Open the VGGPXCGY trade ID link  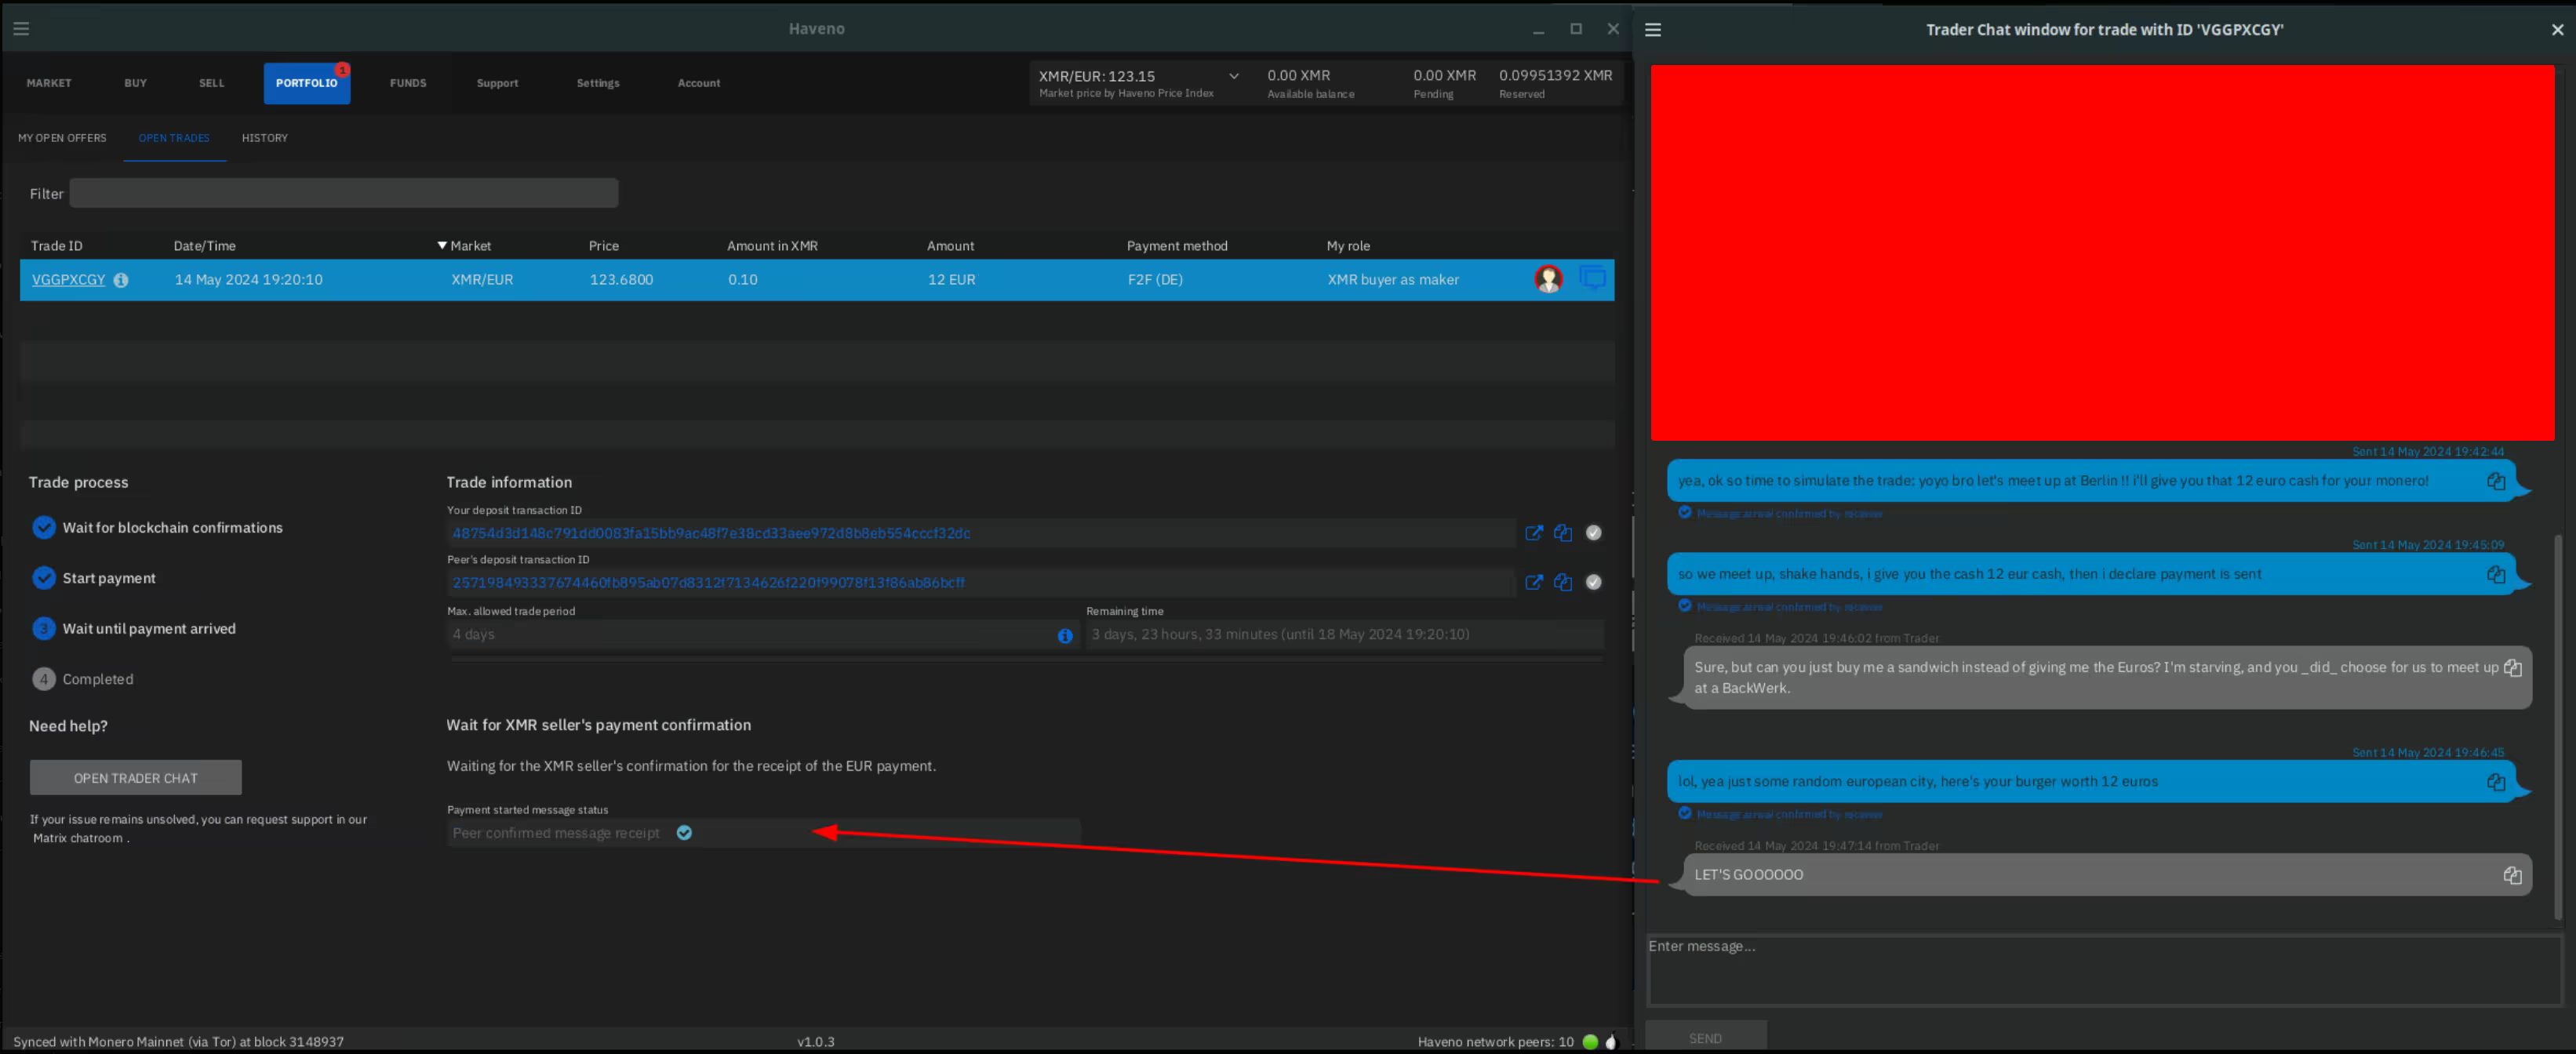pos(68,280)
